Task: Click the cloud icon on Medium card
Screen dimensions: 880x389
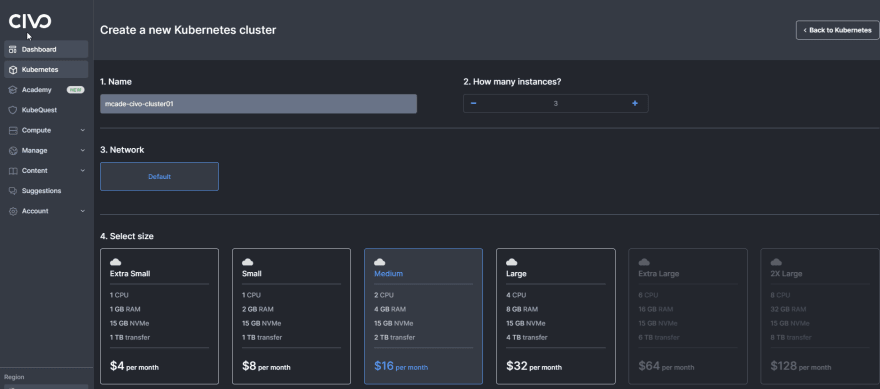Action: (x=380, y=262)
